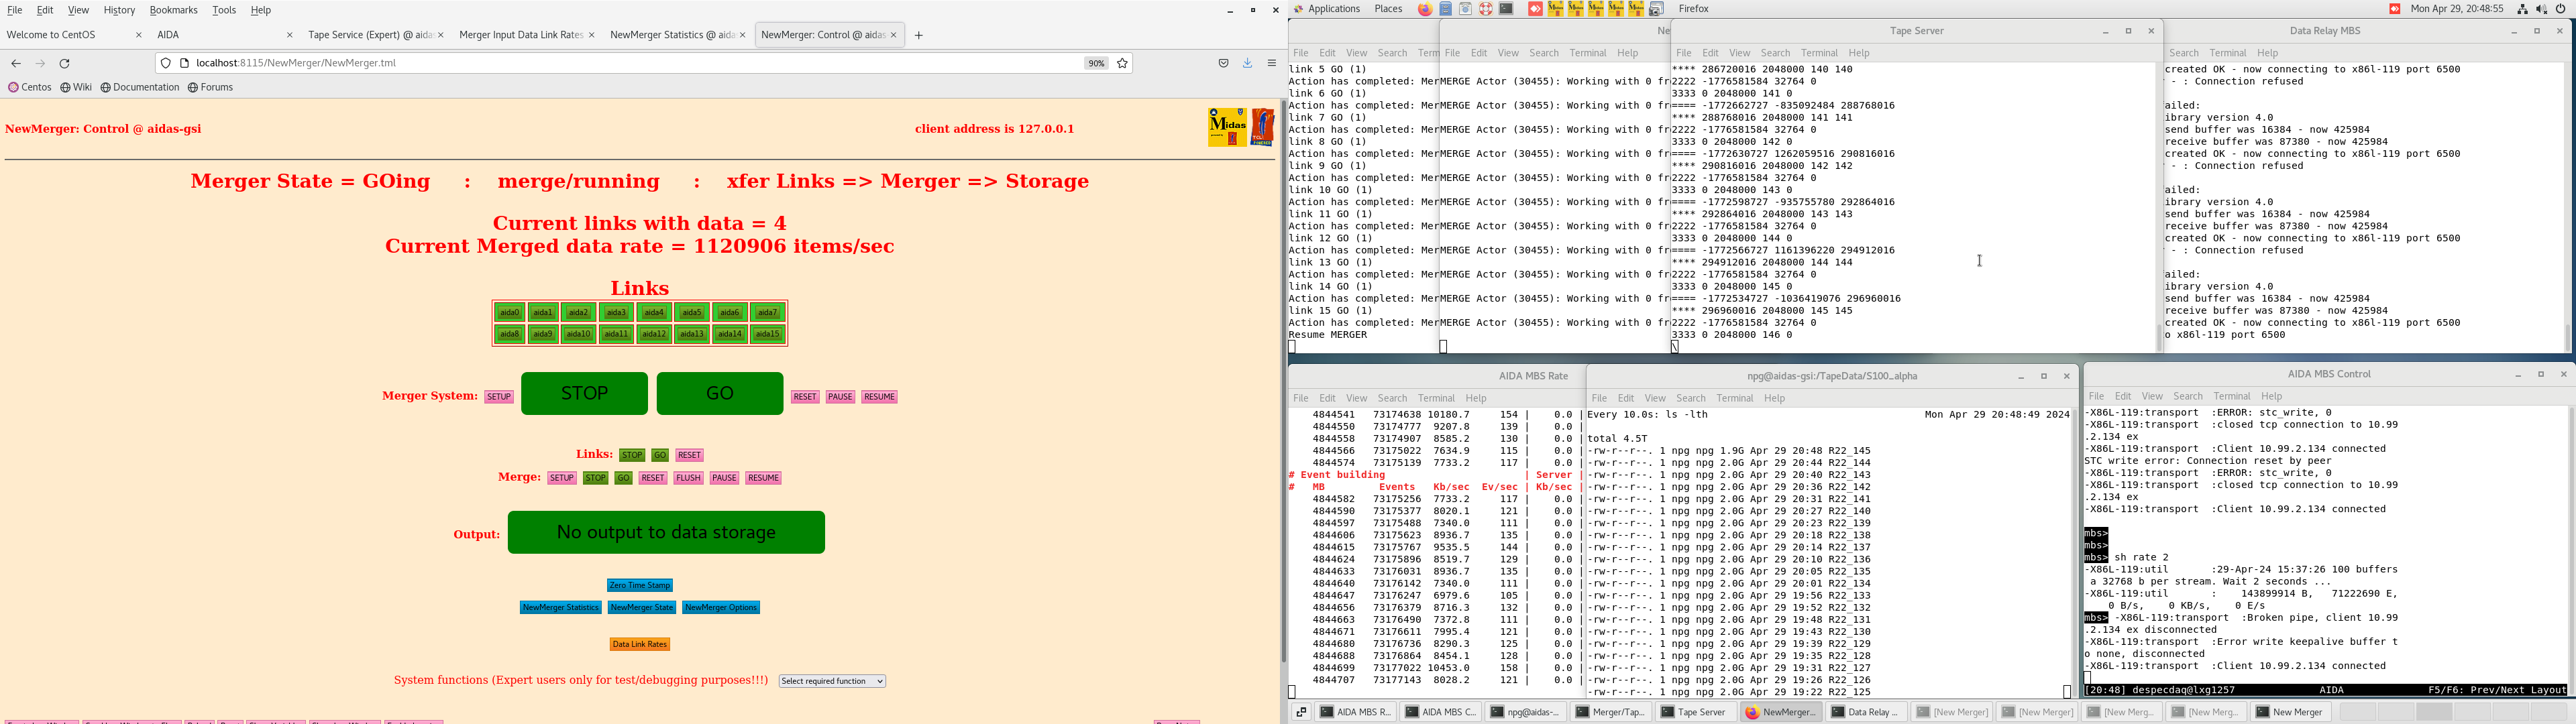Viewport: 2576px width, 724px height.
Task: Toggle link aida8 indicator
Action: pos(510,334)
